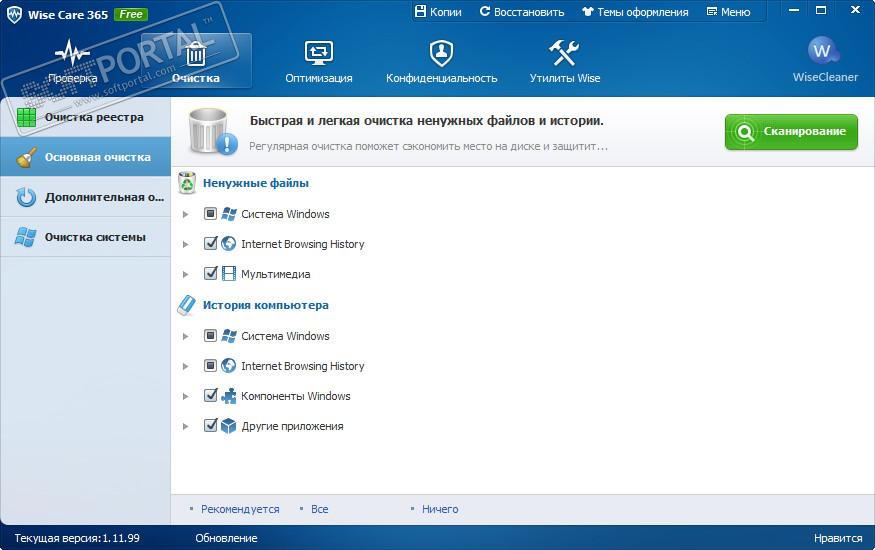Click the WiseCleaner account avatar icon

point(823,51)
